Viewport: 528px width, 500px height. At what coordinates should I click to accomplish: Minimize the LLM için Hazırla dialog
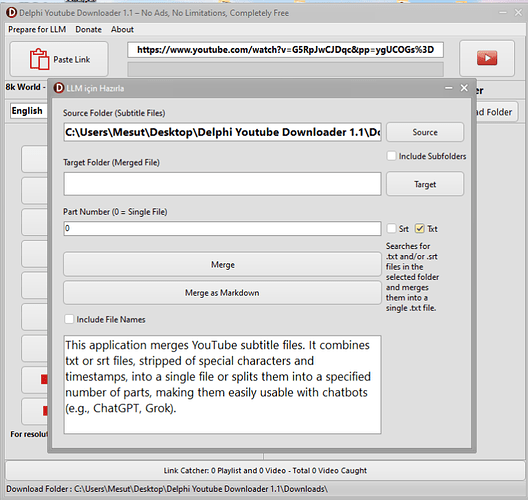click(x=449, y=88)
